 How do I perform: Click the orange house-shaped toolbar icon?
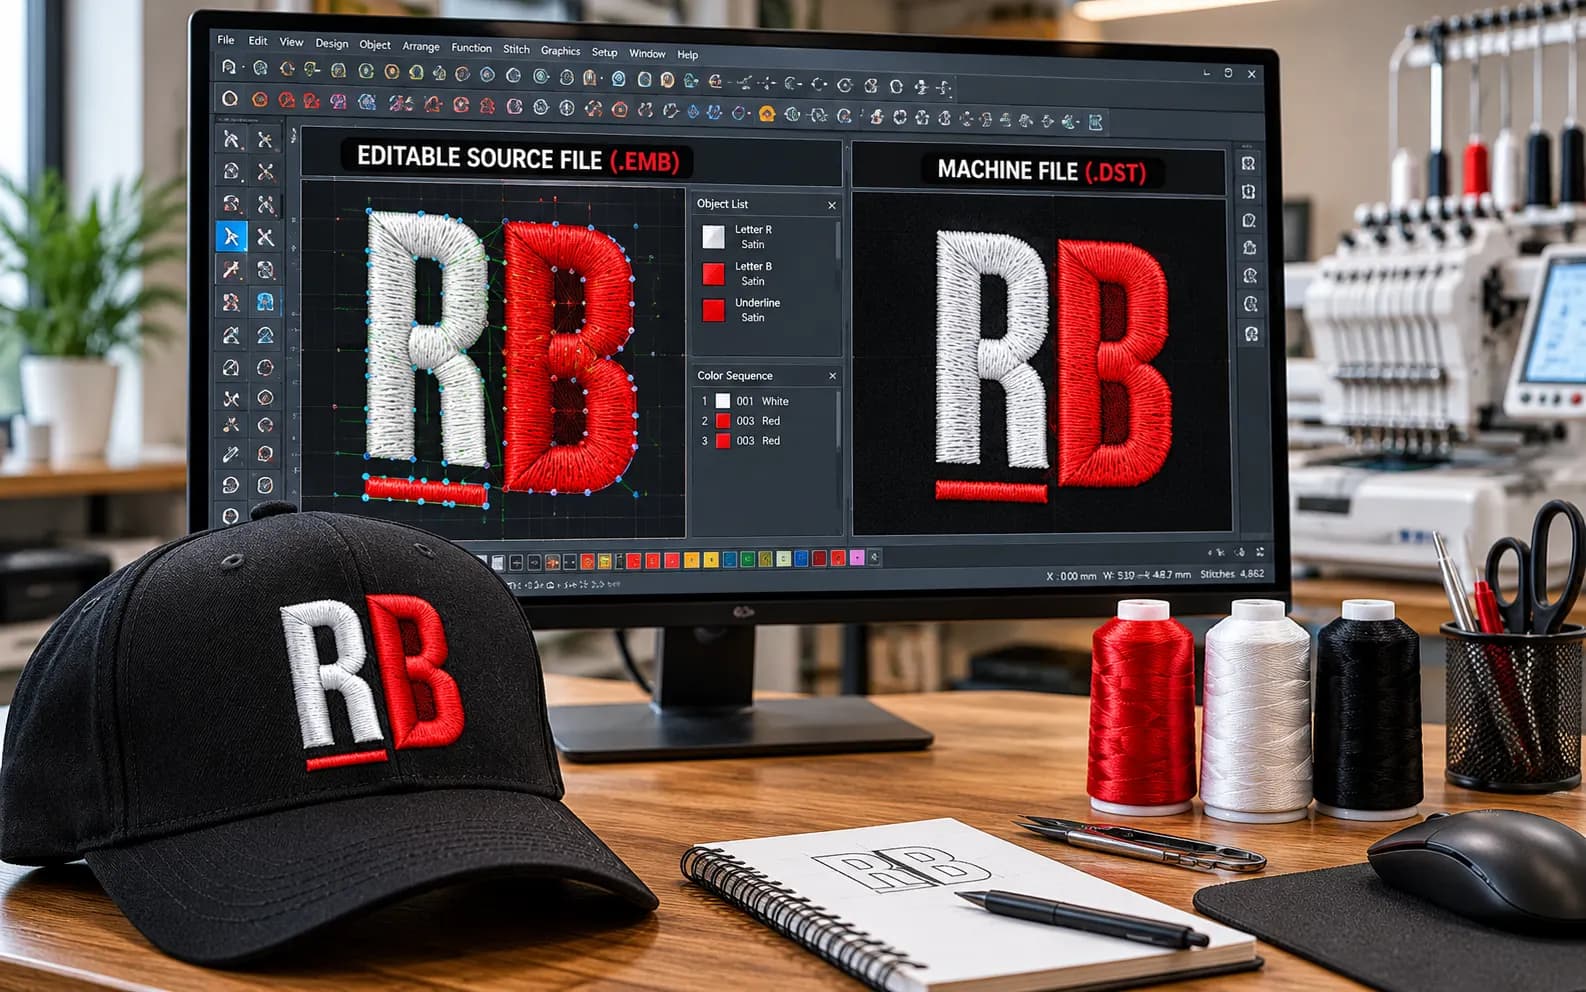(x=767, y=114)
